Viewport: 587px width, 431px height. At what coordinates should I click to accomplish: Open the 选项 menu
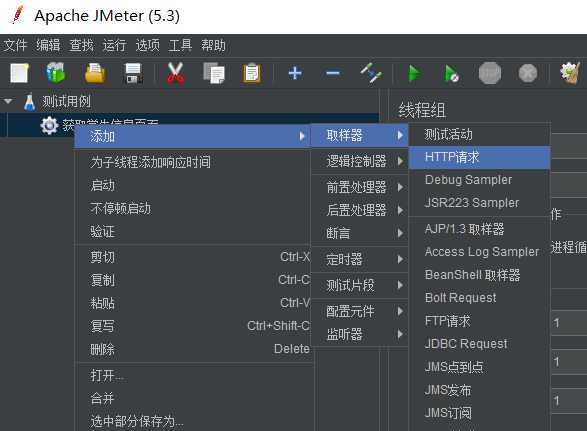(147, 46)
